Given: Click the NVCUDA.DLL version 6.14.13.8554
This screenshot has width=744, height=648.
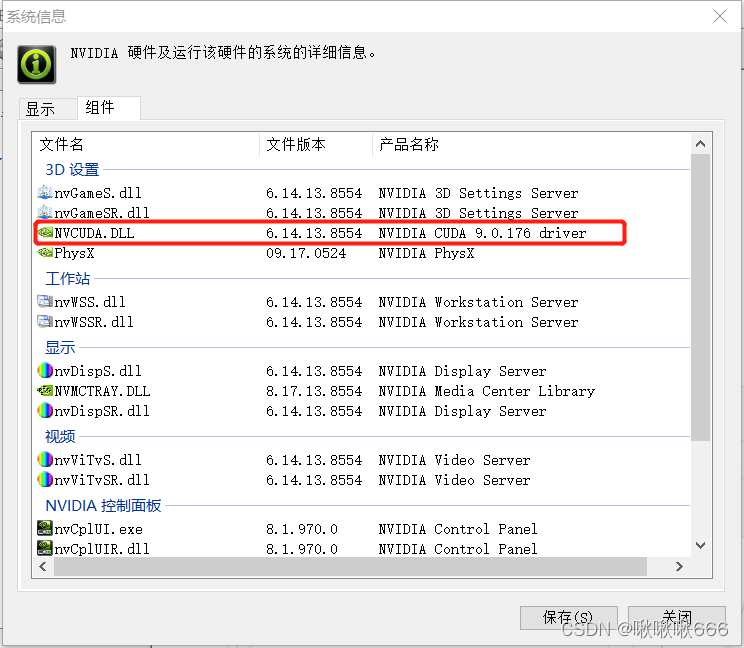Looking at the screenshot, I should pyautogui.click(x=314, y=233).
